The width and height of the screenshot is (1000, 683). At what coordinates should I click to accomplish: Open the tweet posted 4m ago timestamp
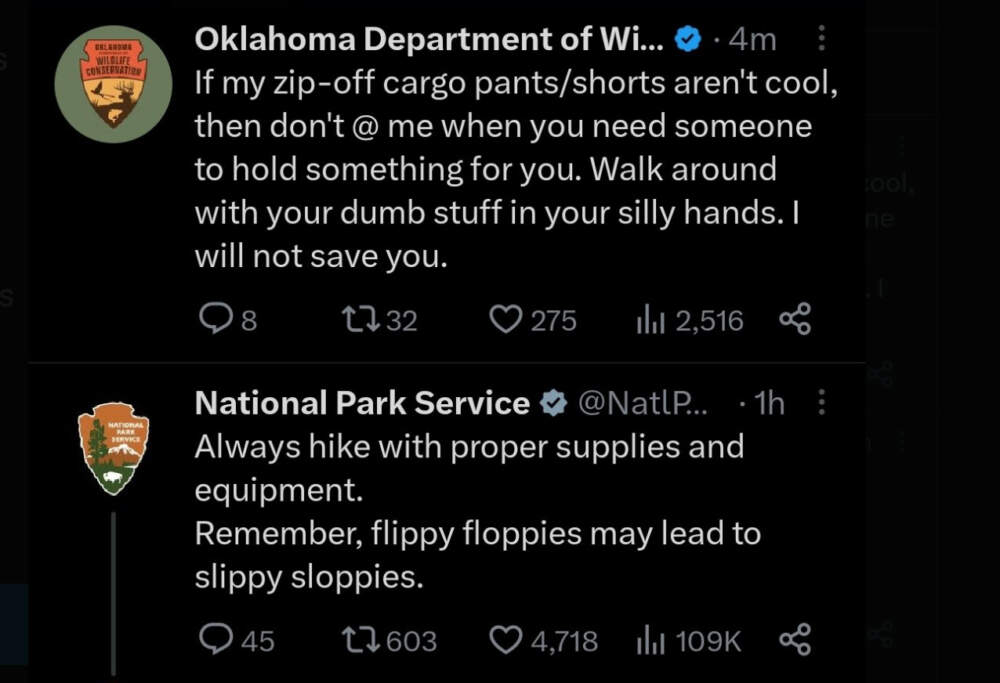click(752, 40)
